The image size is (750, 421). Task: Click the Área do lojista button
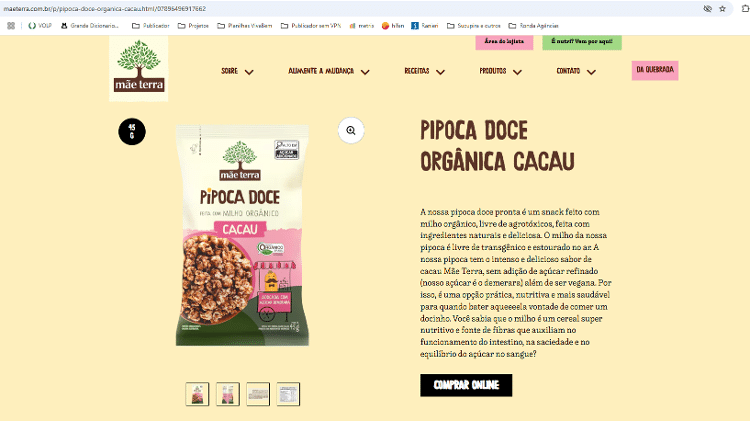click(x=504, y=42)
